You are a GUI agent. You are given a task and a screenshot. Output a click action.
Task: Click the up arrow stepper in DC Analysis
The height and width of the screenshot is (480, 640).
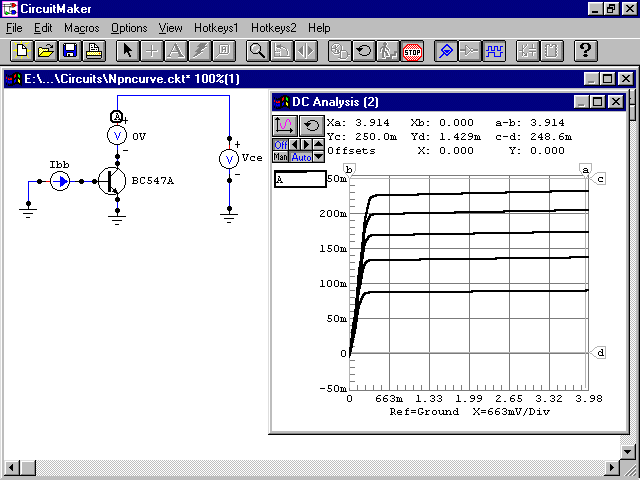pos(318,144)
